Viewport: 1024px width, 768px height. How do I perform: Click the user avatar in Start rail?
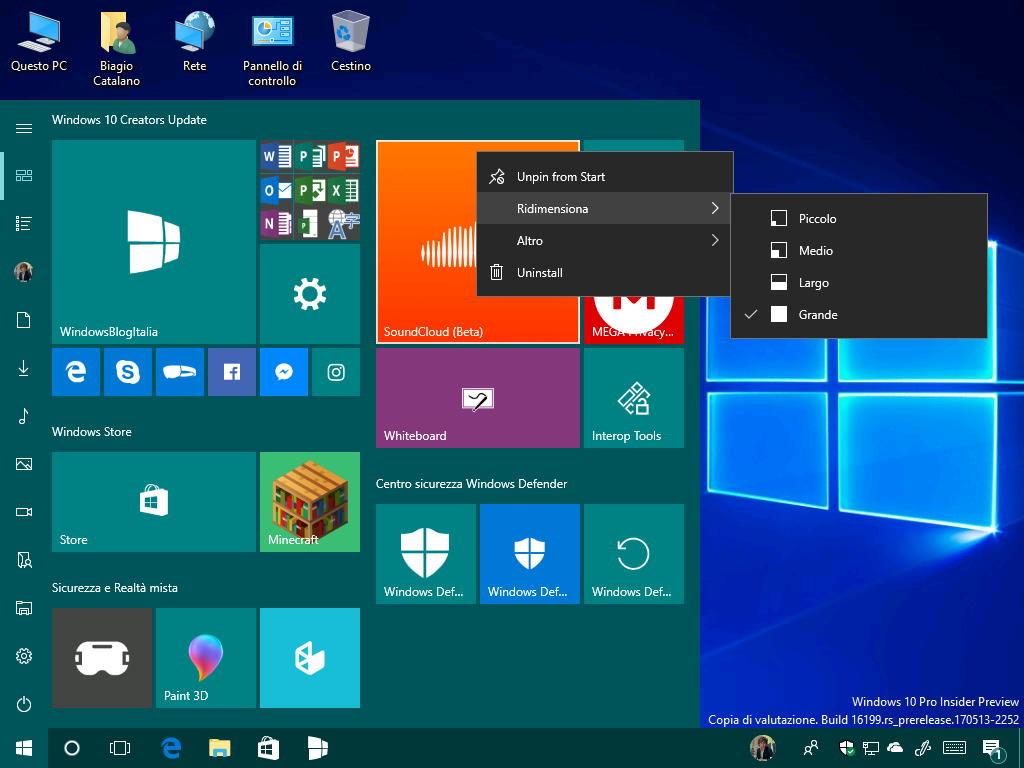coord(24,272)
